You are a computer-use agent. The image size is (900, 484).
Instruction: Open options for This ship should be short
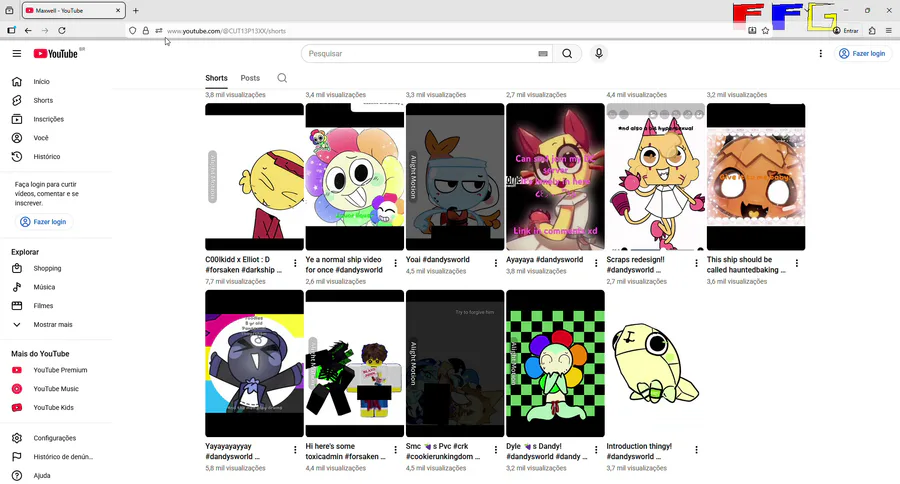click(797, 263)
